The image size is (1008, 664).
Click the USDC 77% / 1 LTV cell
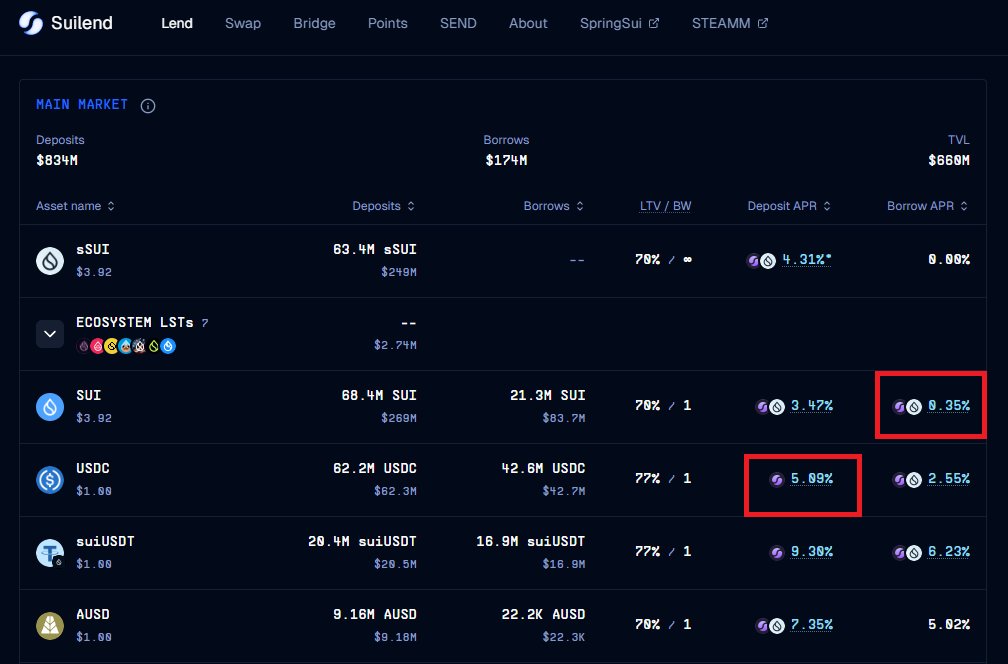[663, 478]
